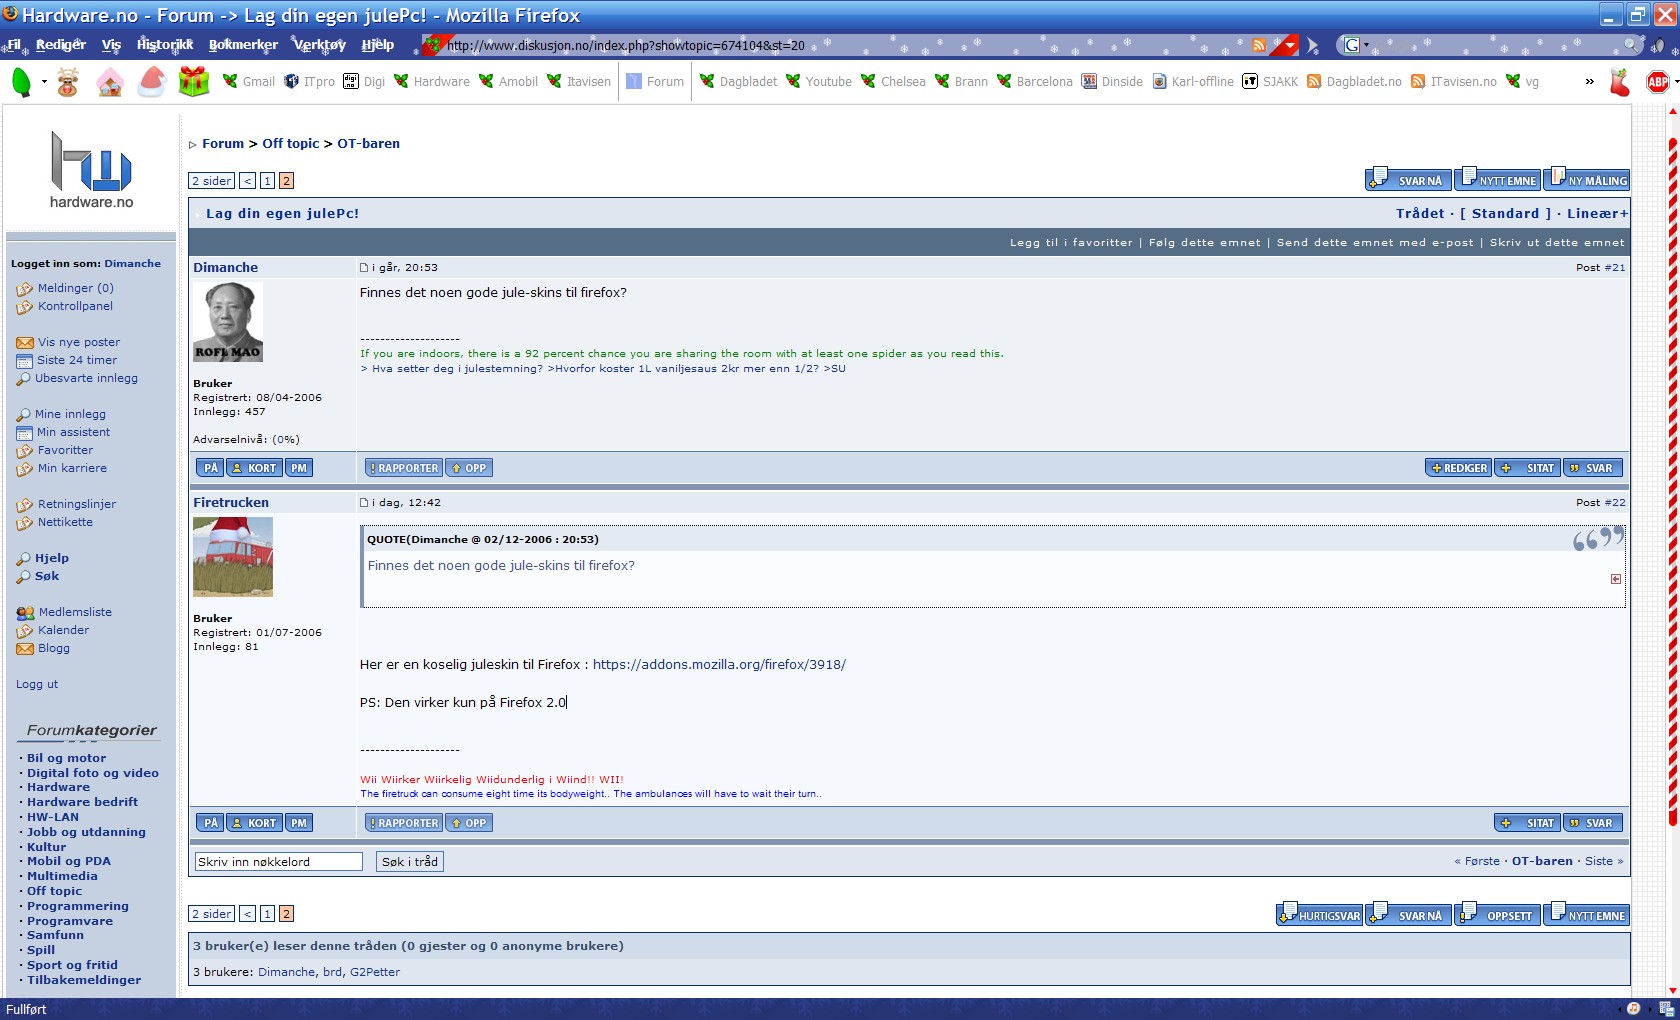Click the gingerbread house home icon
Viewport: 1680px width, 1020px height.
[110, 82]
